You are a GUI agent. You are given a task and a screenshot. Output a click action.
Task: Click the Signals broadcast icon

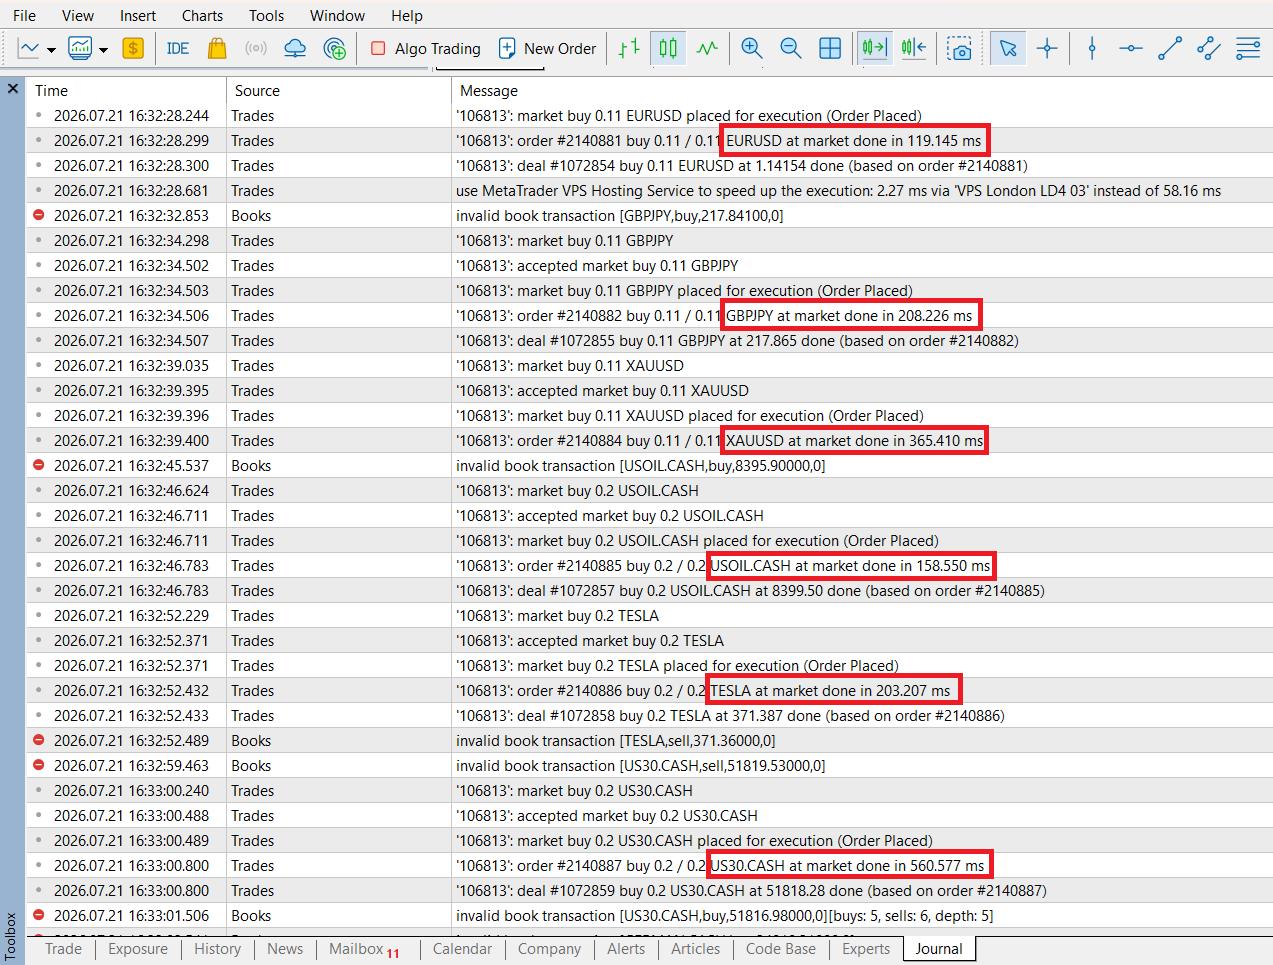[256, 48]
